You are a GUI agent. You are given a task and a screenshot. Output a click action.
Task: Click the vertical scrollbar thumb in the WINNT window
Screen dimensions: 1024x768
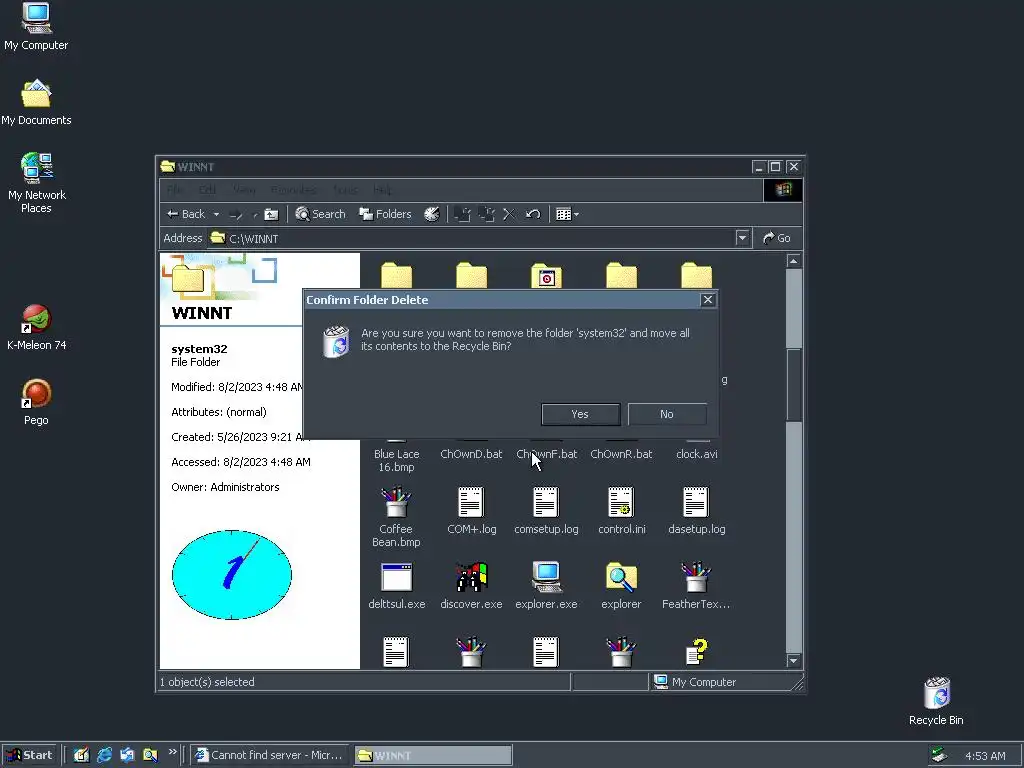click(x=793, y=385)
